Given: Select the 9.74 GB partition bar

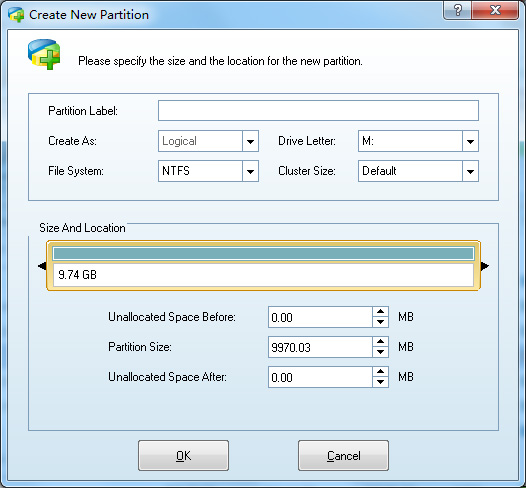Looking at the screenshot, I should [x=263, y=265].
